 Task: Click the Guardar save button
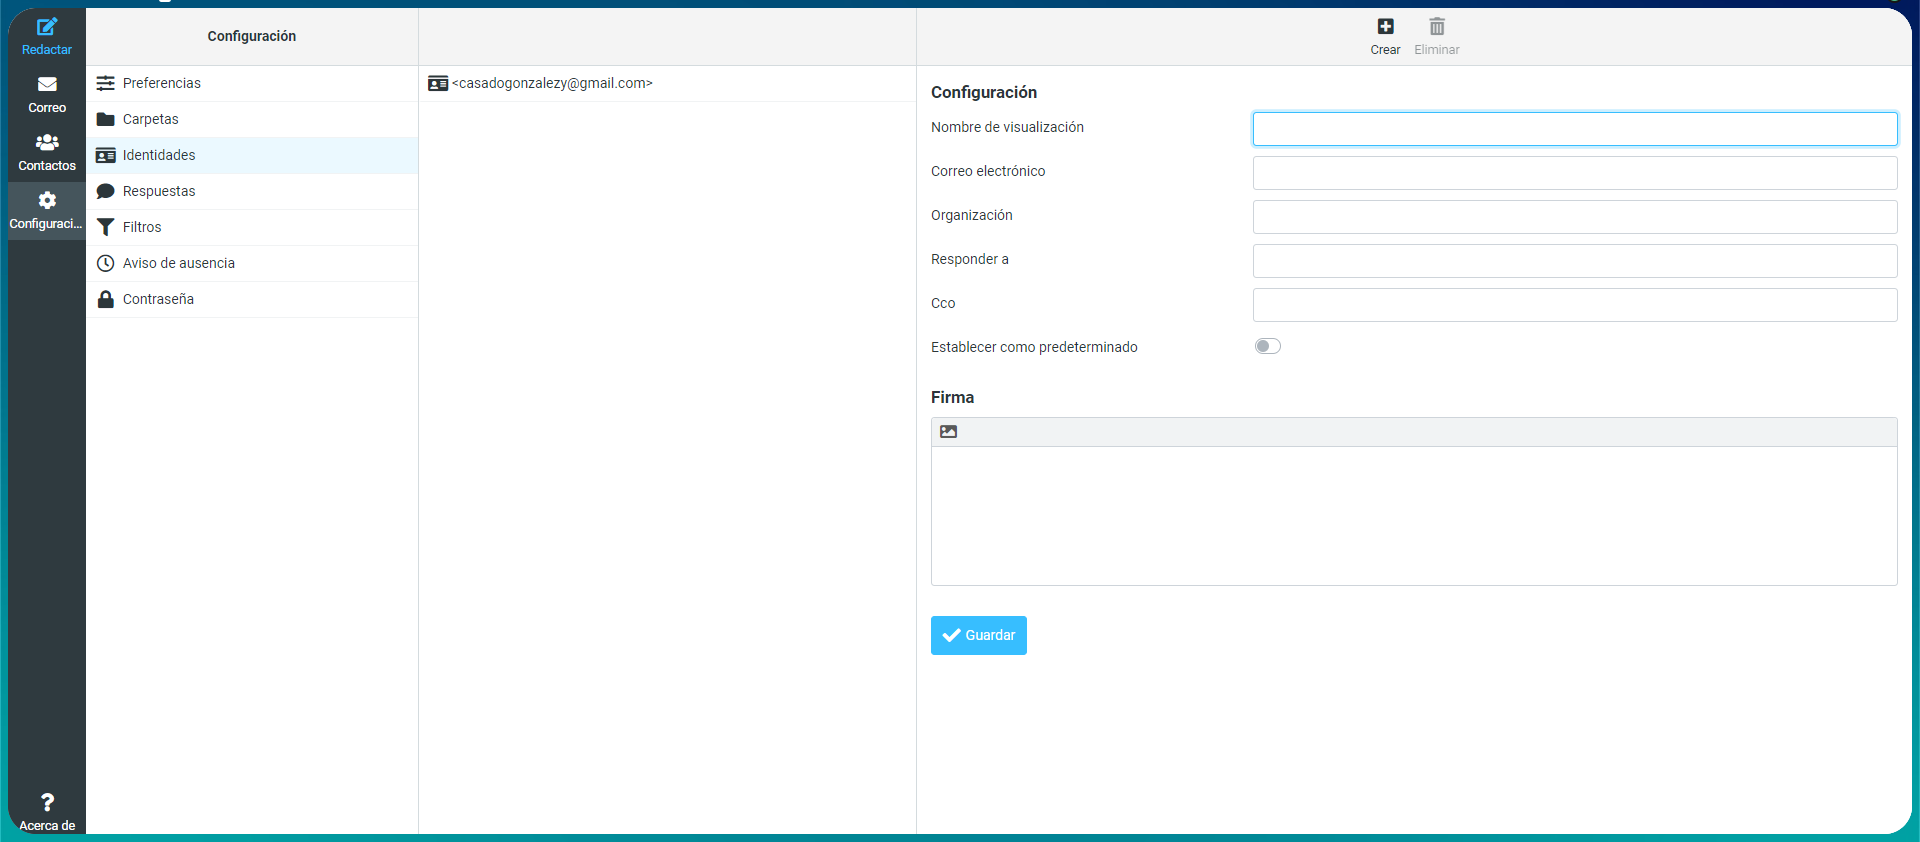pos(979,635)
